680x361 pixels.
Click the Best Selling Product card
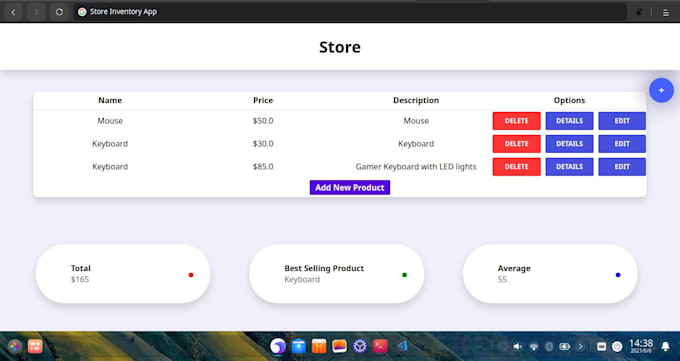point(337,274)
